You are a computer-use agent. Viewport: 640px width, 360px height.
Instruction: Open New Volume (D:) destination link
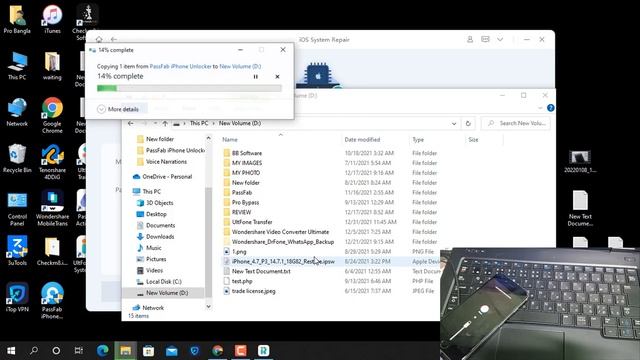[240, 66]
